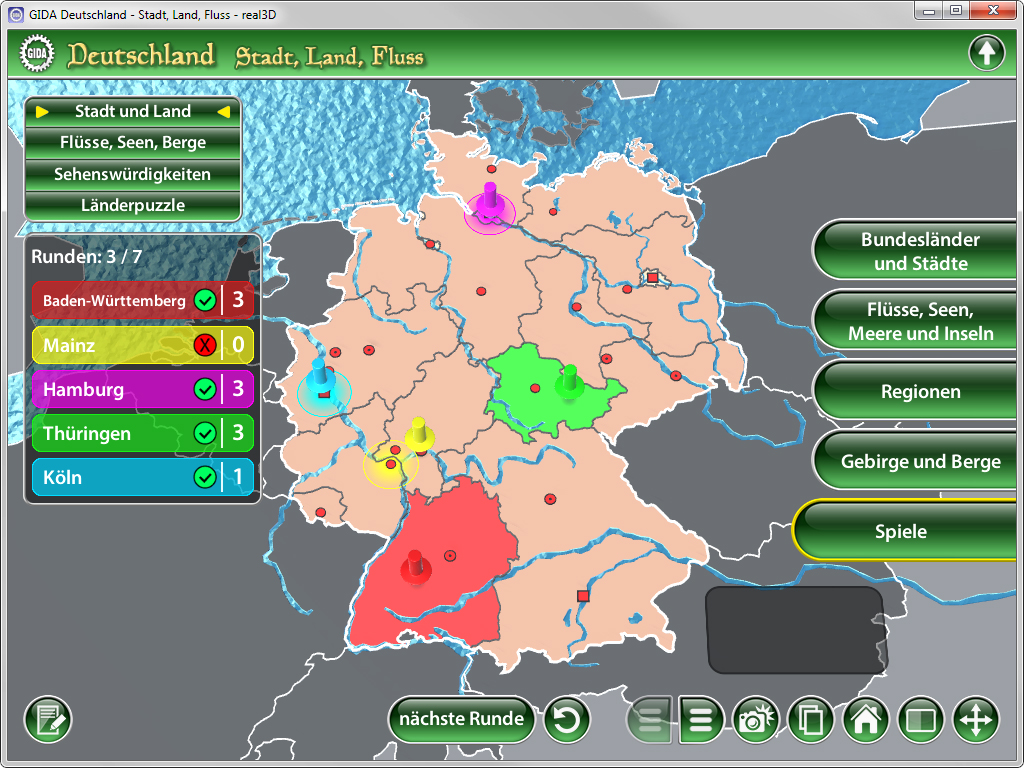Open the Länderpuzzle menu entry
Image resolution: width=1024 pixels, height=768 pixels.
coord(133,205)
